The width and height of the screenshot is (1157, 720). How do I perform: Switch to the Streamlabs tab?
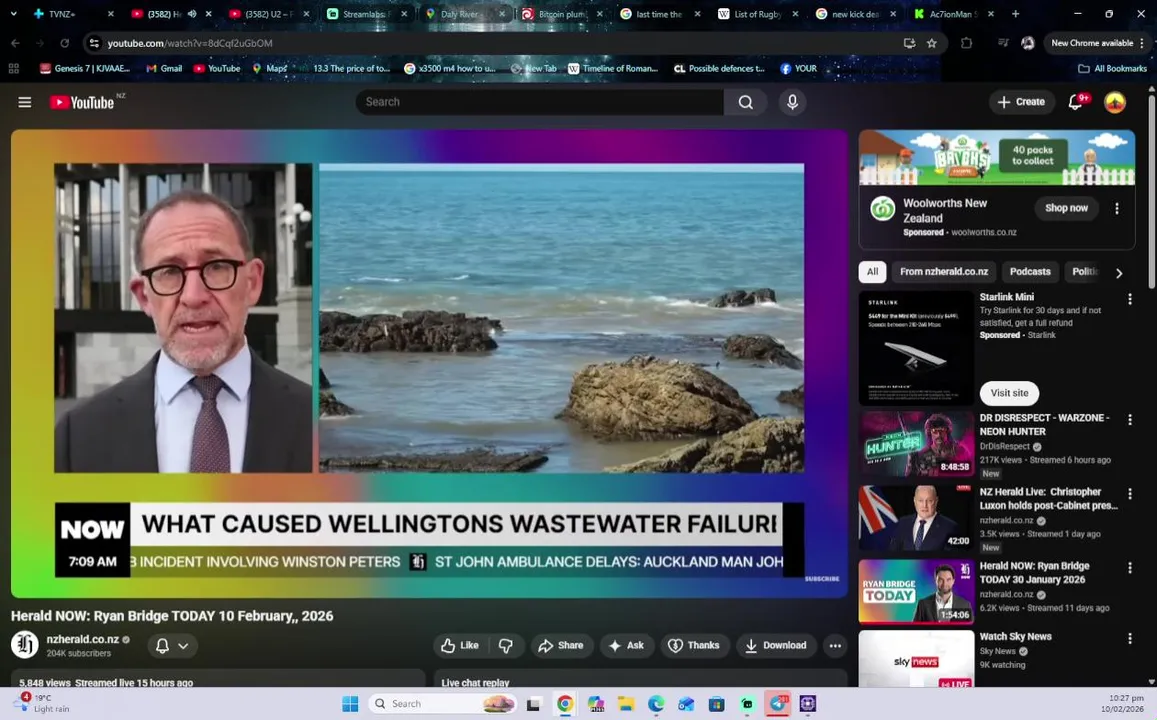click(366, 14)
